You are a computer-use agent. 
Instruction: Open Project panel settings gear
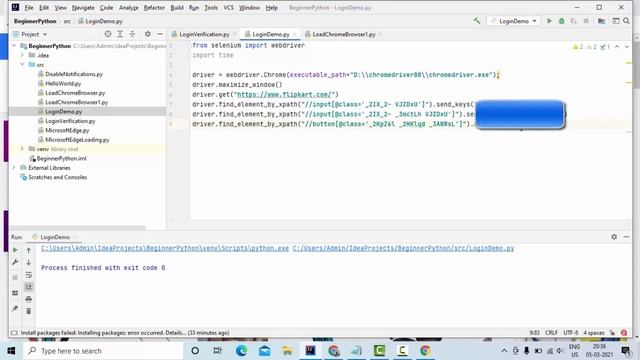147,34
